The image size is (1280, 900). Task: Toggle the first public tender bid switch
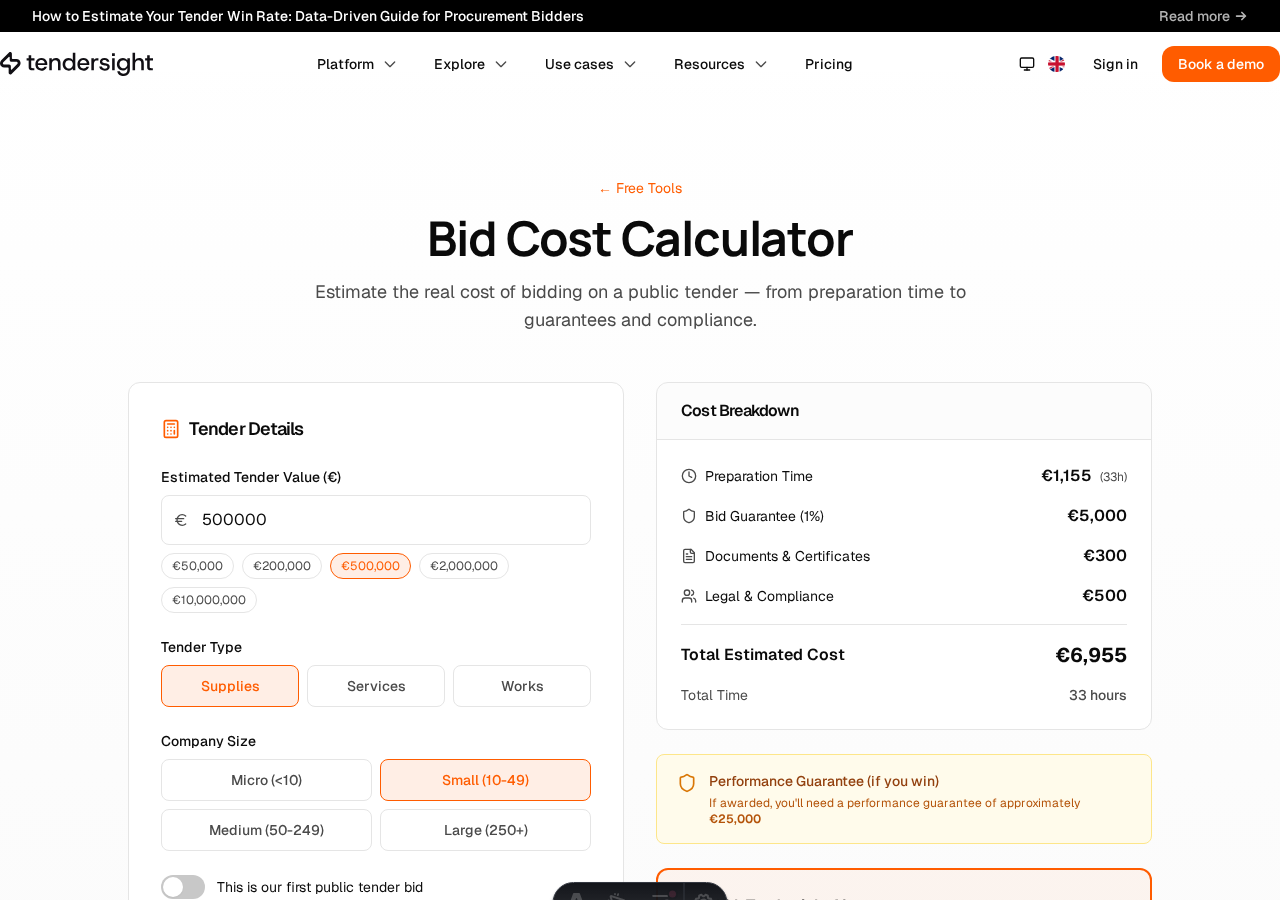tap(183, 887)
